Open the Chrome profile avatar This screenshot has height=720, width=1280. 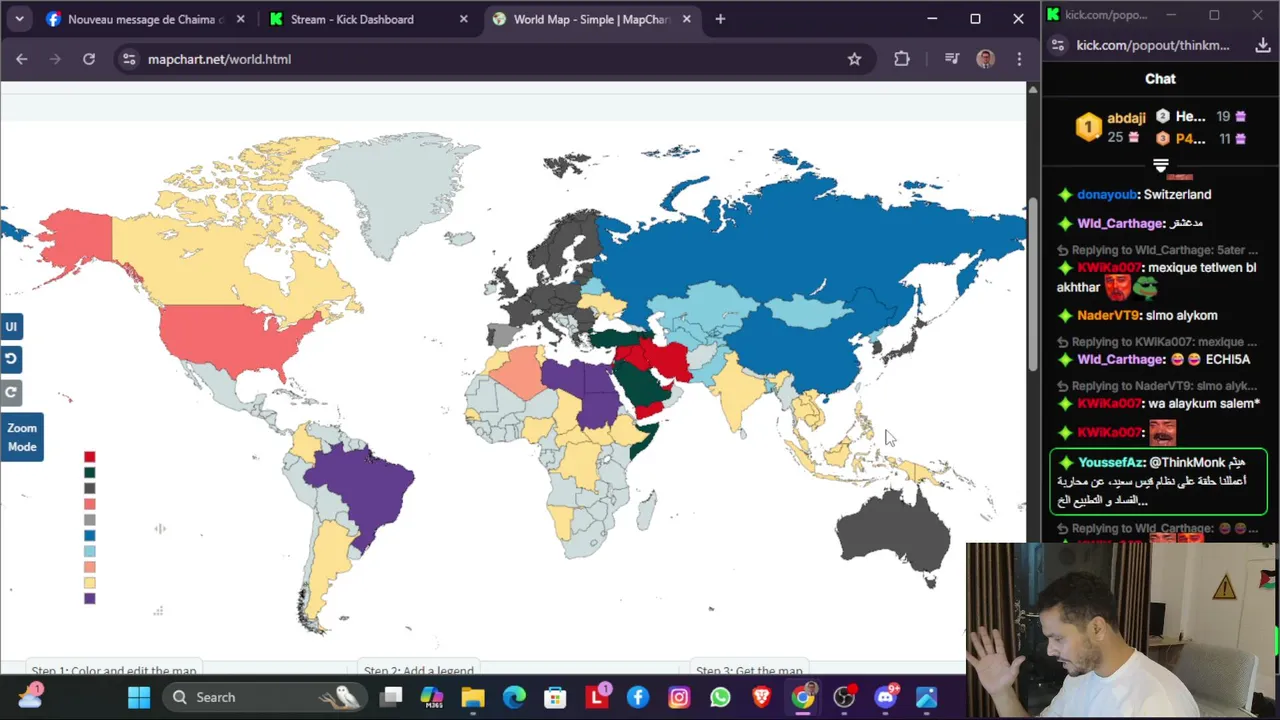(985, 59)
